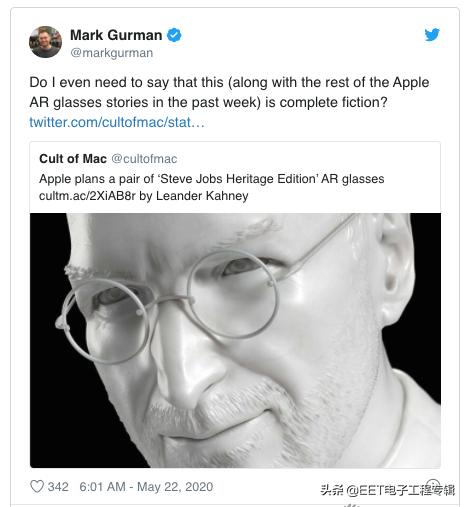The image size is (466, 507).
Task: Click the word 'Apple' in the main tweet
Action: (x=411, y=83)
